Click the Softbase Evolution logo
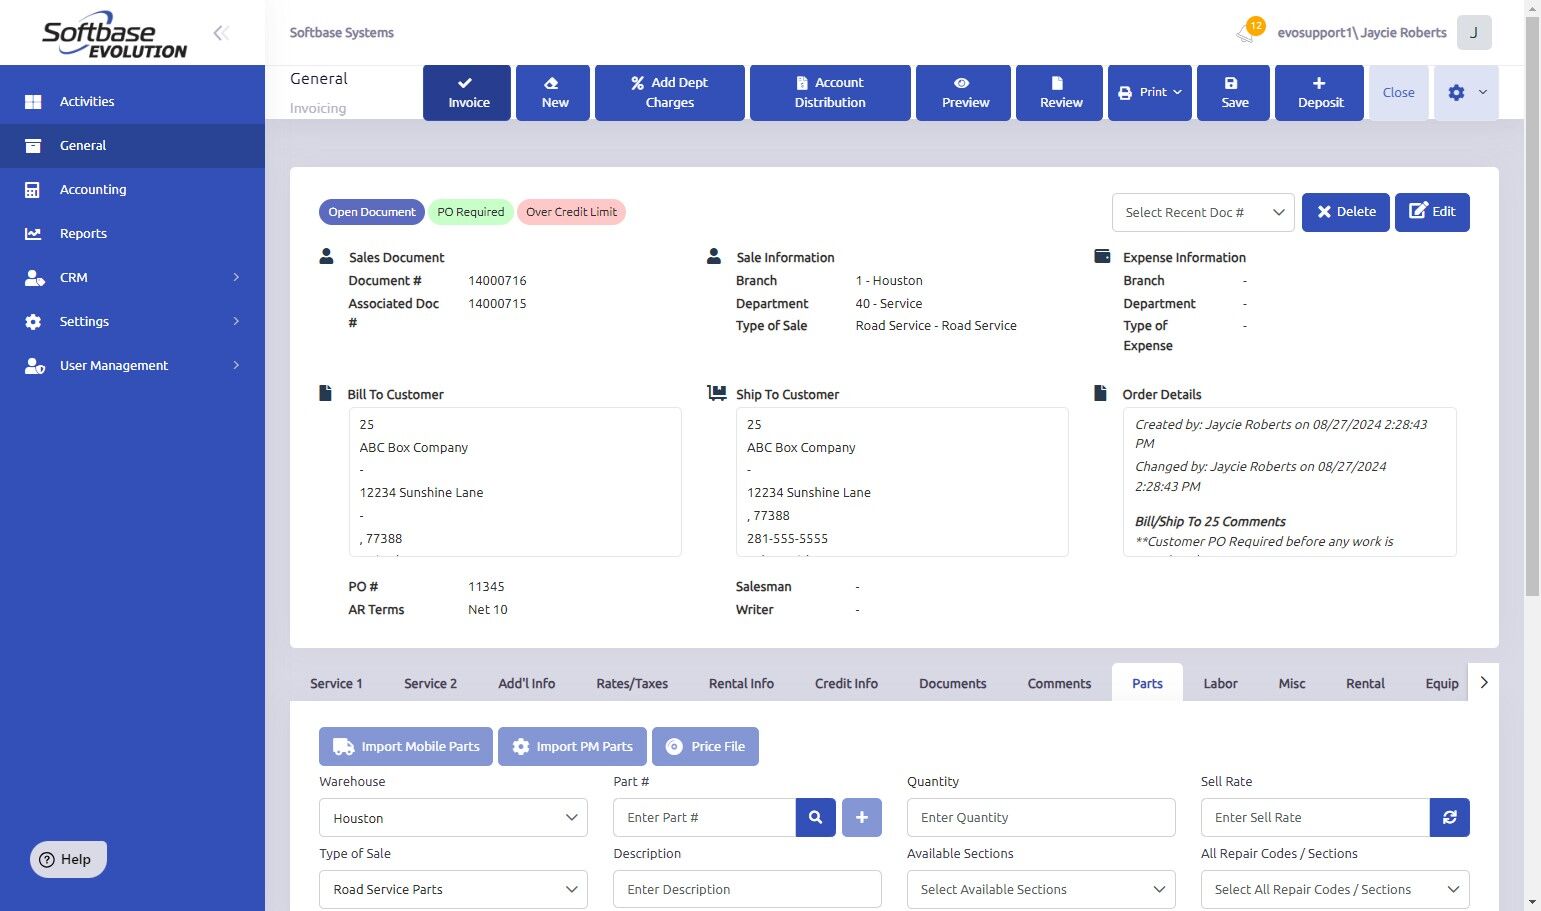The height and width of the screenshot is (911, 1541). click(114, 35)
